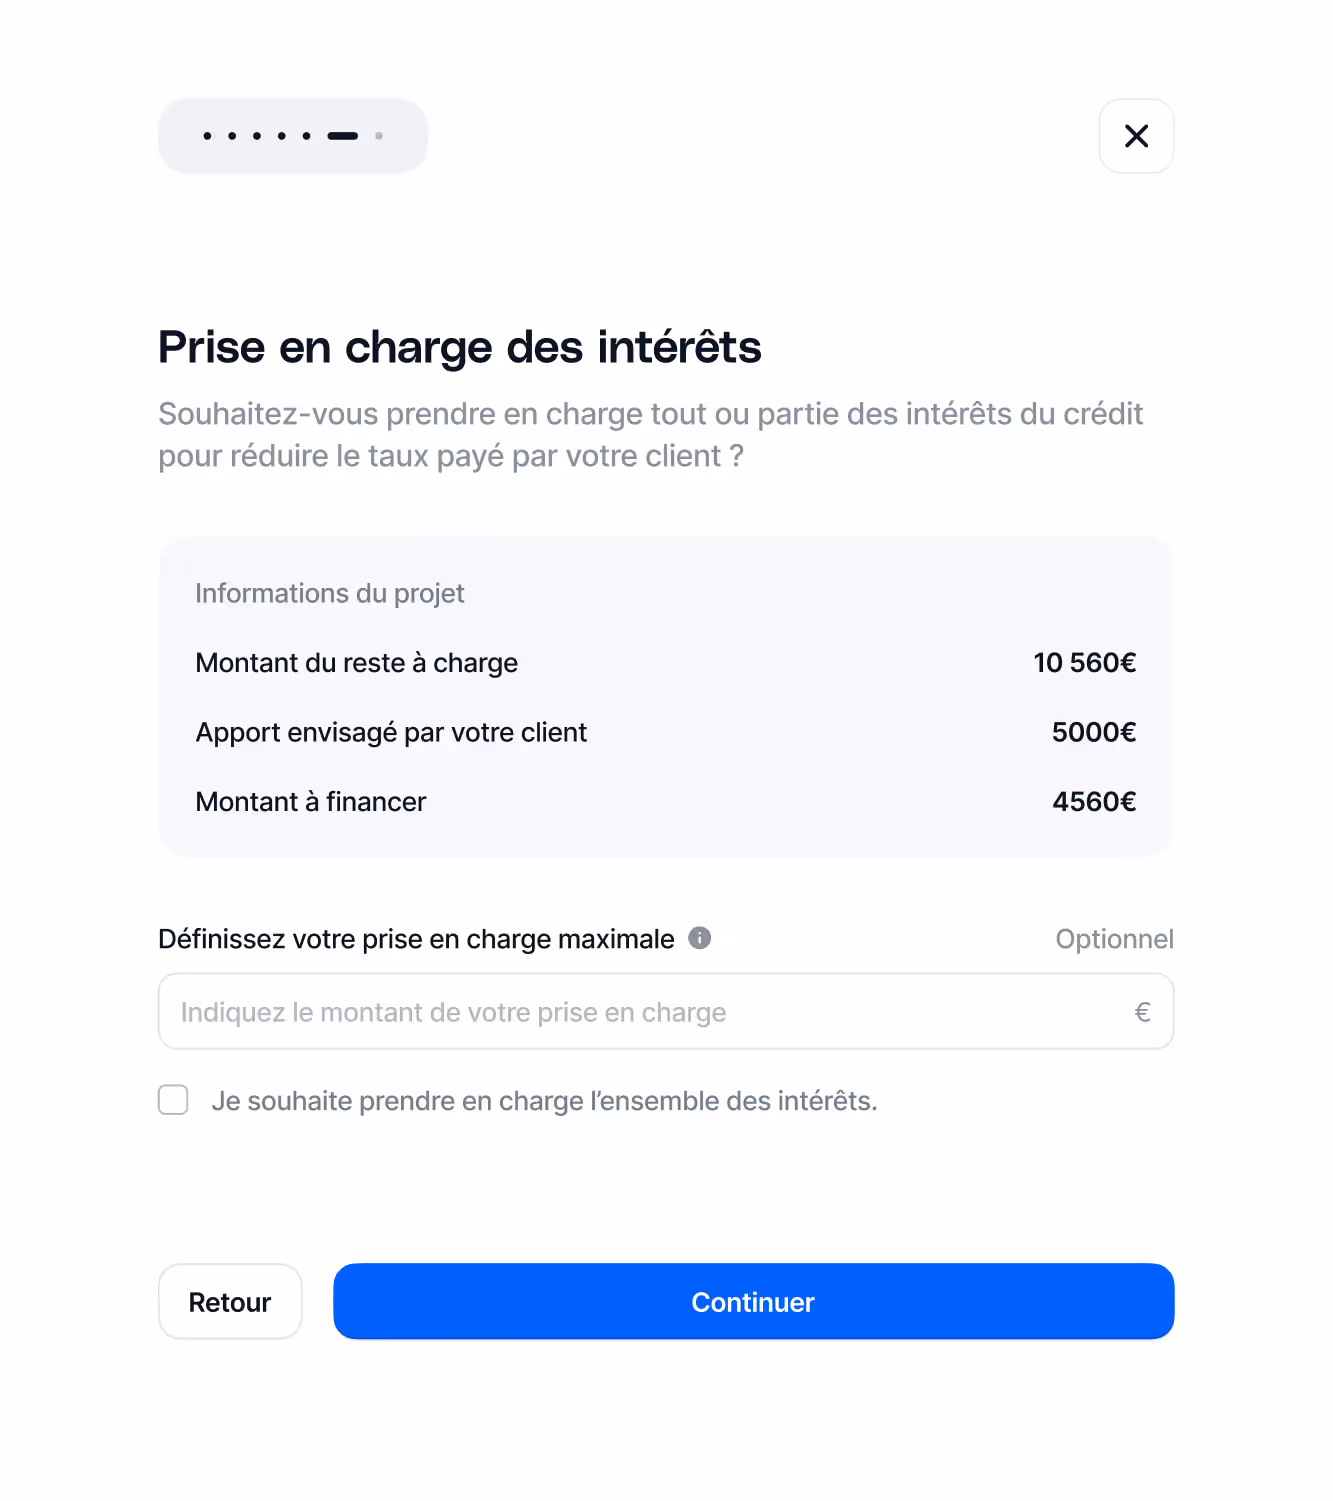
Task: Select the third dot in the step indicator
Action: point(257,136)
